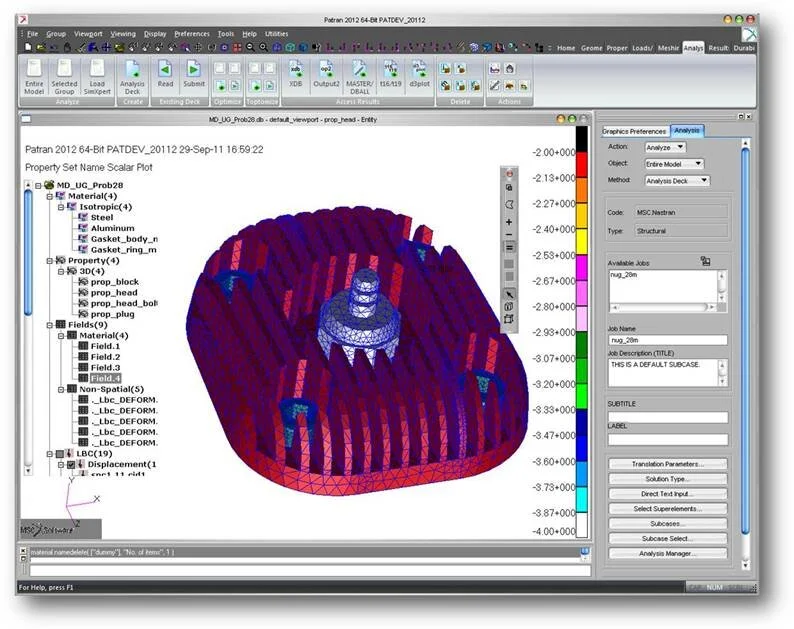Open the Utilities menu

click(276, 34)
